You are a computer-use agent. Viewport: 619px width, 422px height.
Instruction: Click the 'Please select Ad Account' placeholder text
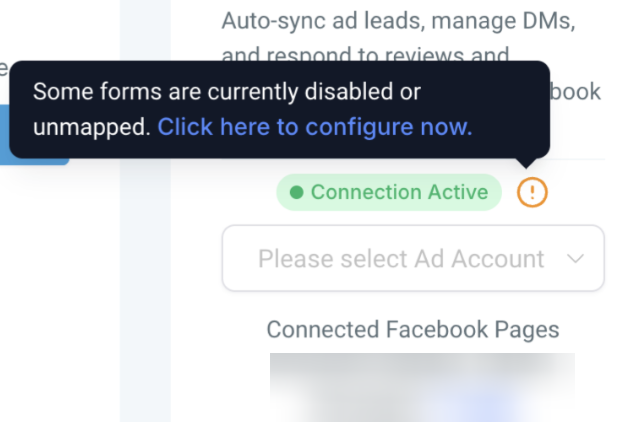pos(400,258)
